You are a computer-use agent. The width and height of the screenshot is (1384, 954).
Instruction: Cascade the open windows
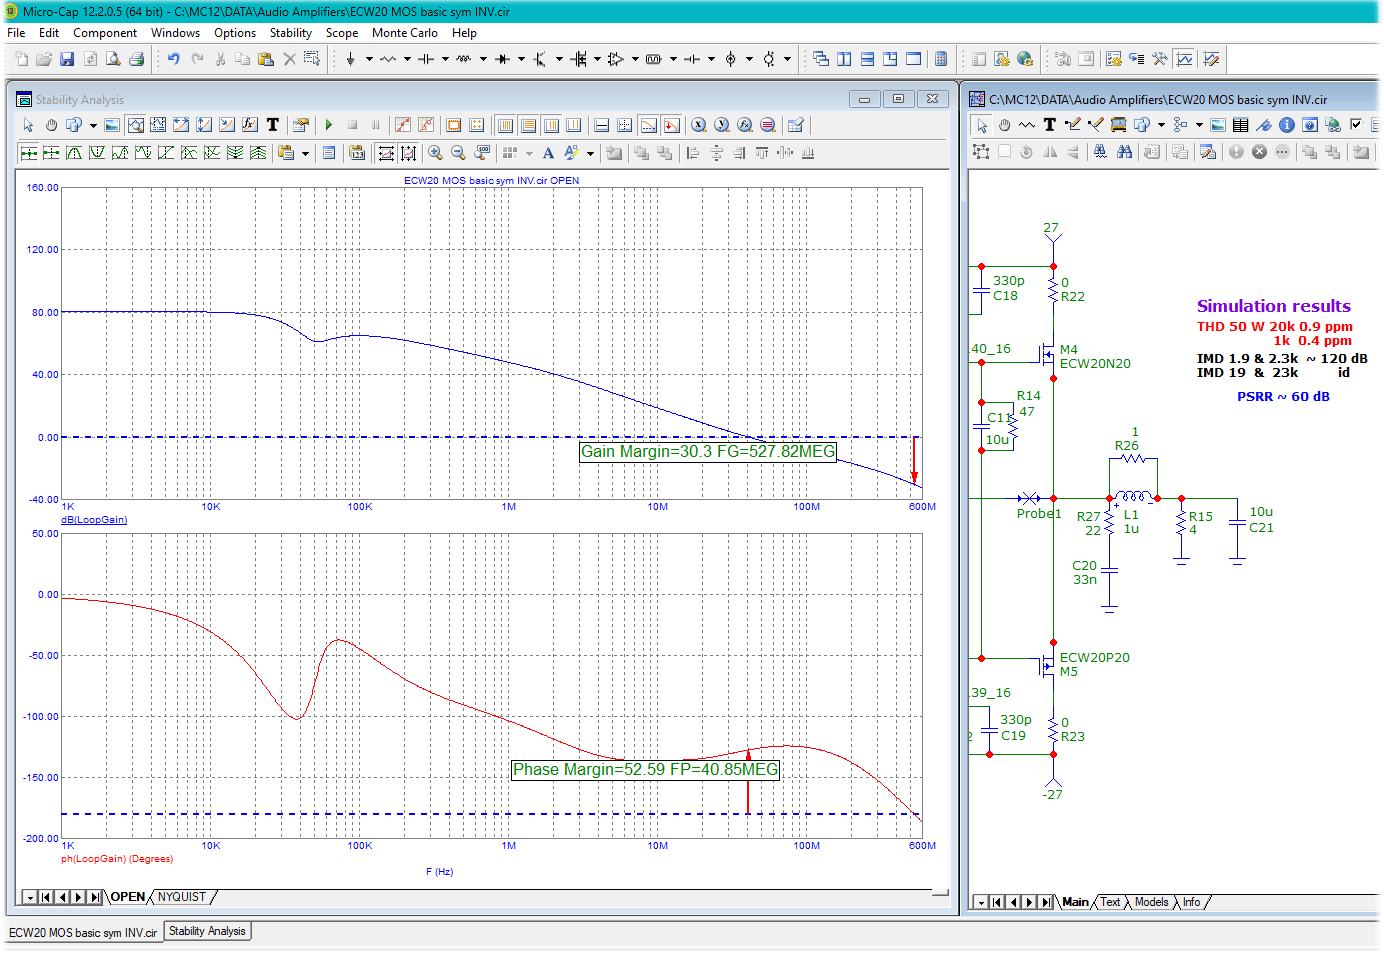(x=821, y=59)
